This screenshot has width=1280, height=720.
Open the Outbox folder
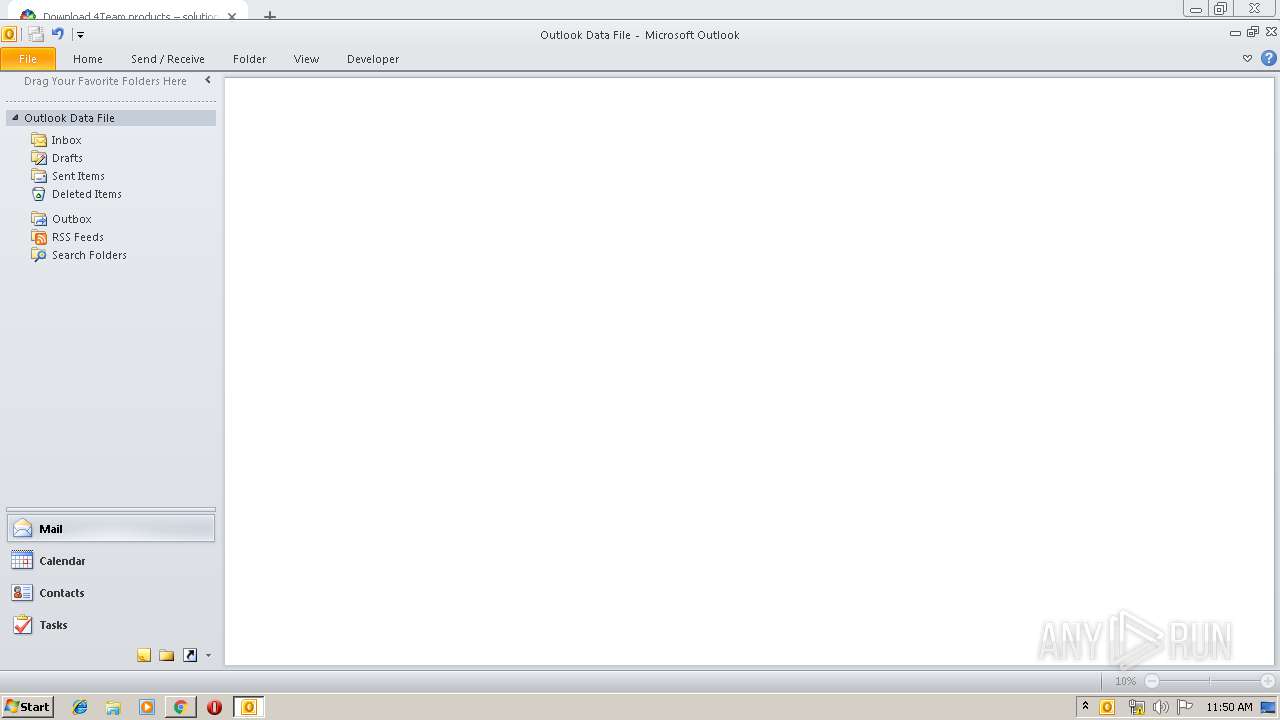[x=71, y=219]
